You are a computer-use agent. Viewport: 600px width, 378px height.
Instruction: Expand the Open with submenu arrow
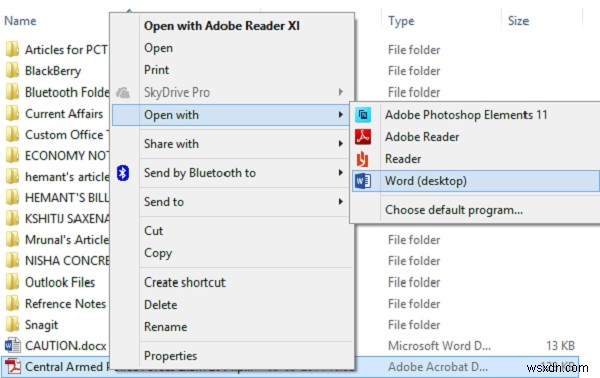(341, 115)
